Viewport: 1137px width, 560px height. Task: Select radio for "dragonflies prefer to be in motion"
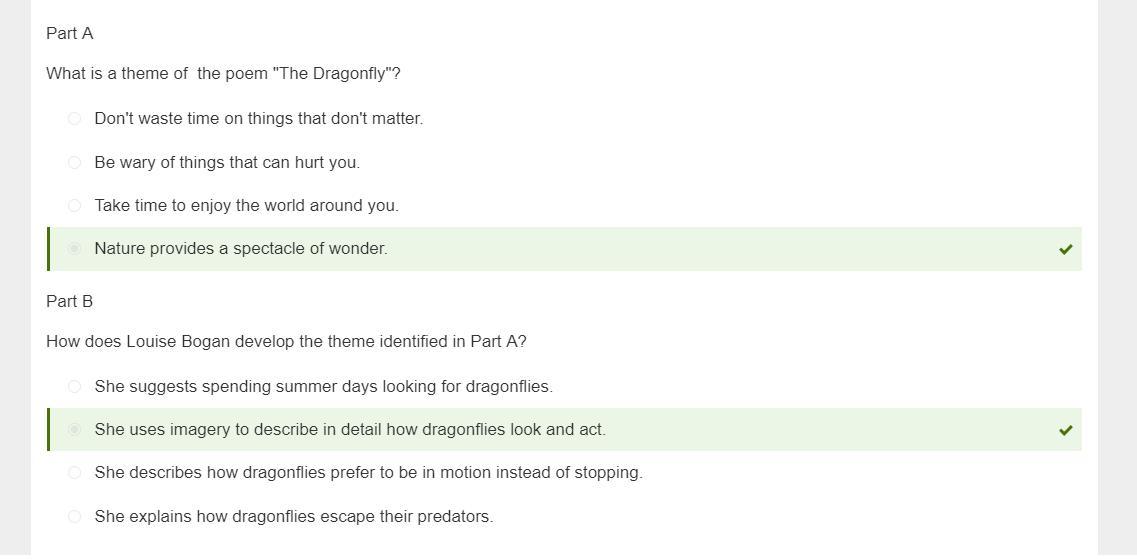pyautogui.click(x=74, y=473)
